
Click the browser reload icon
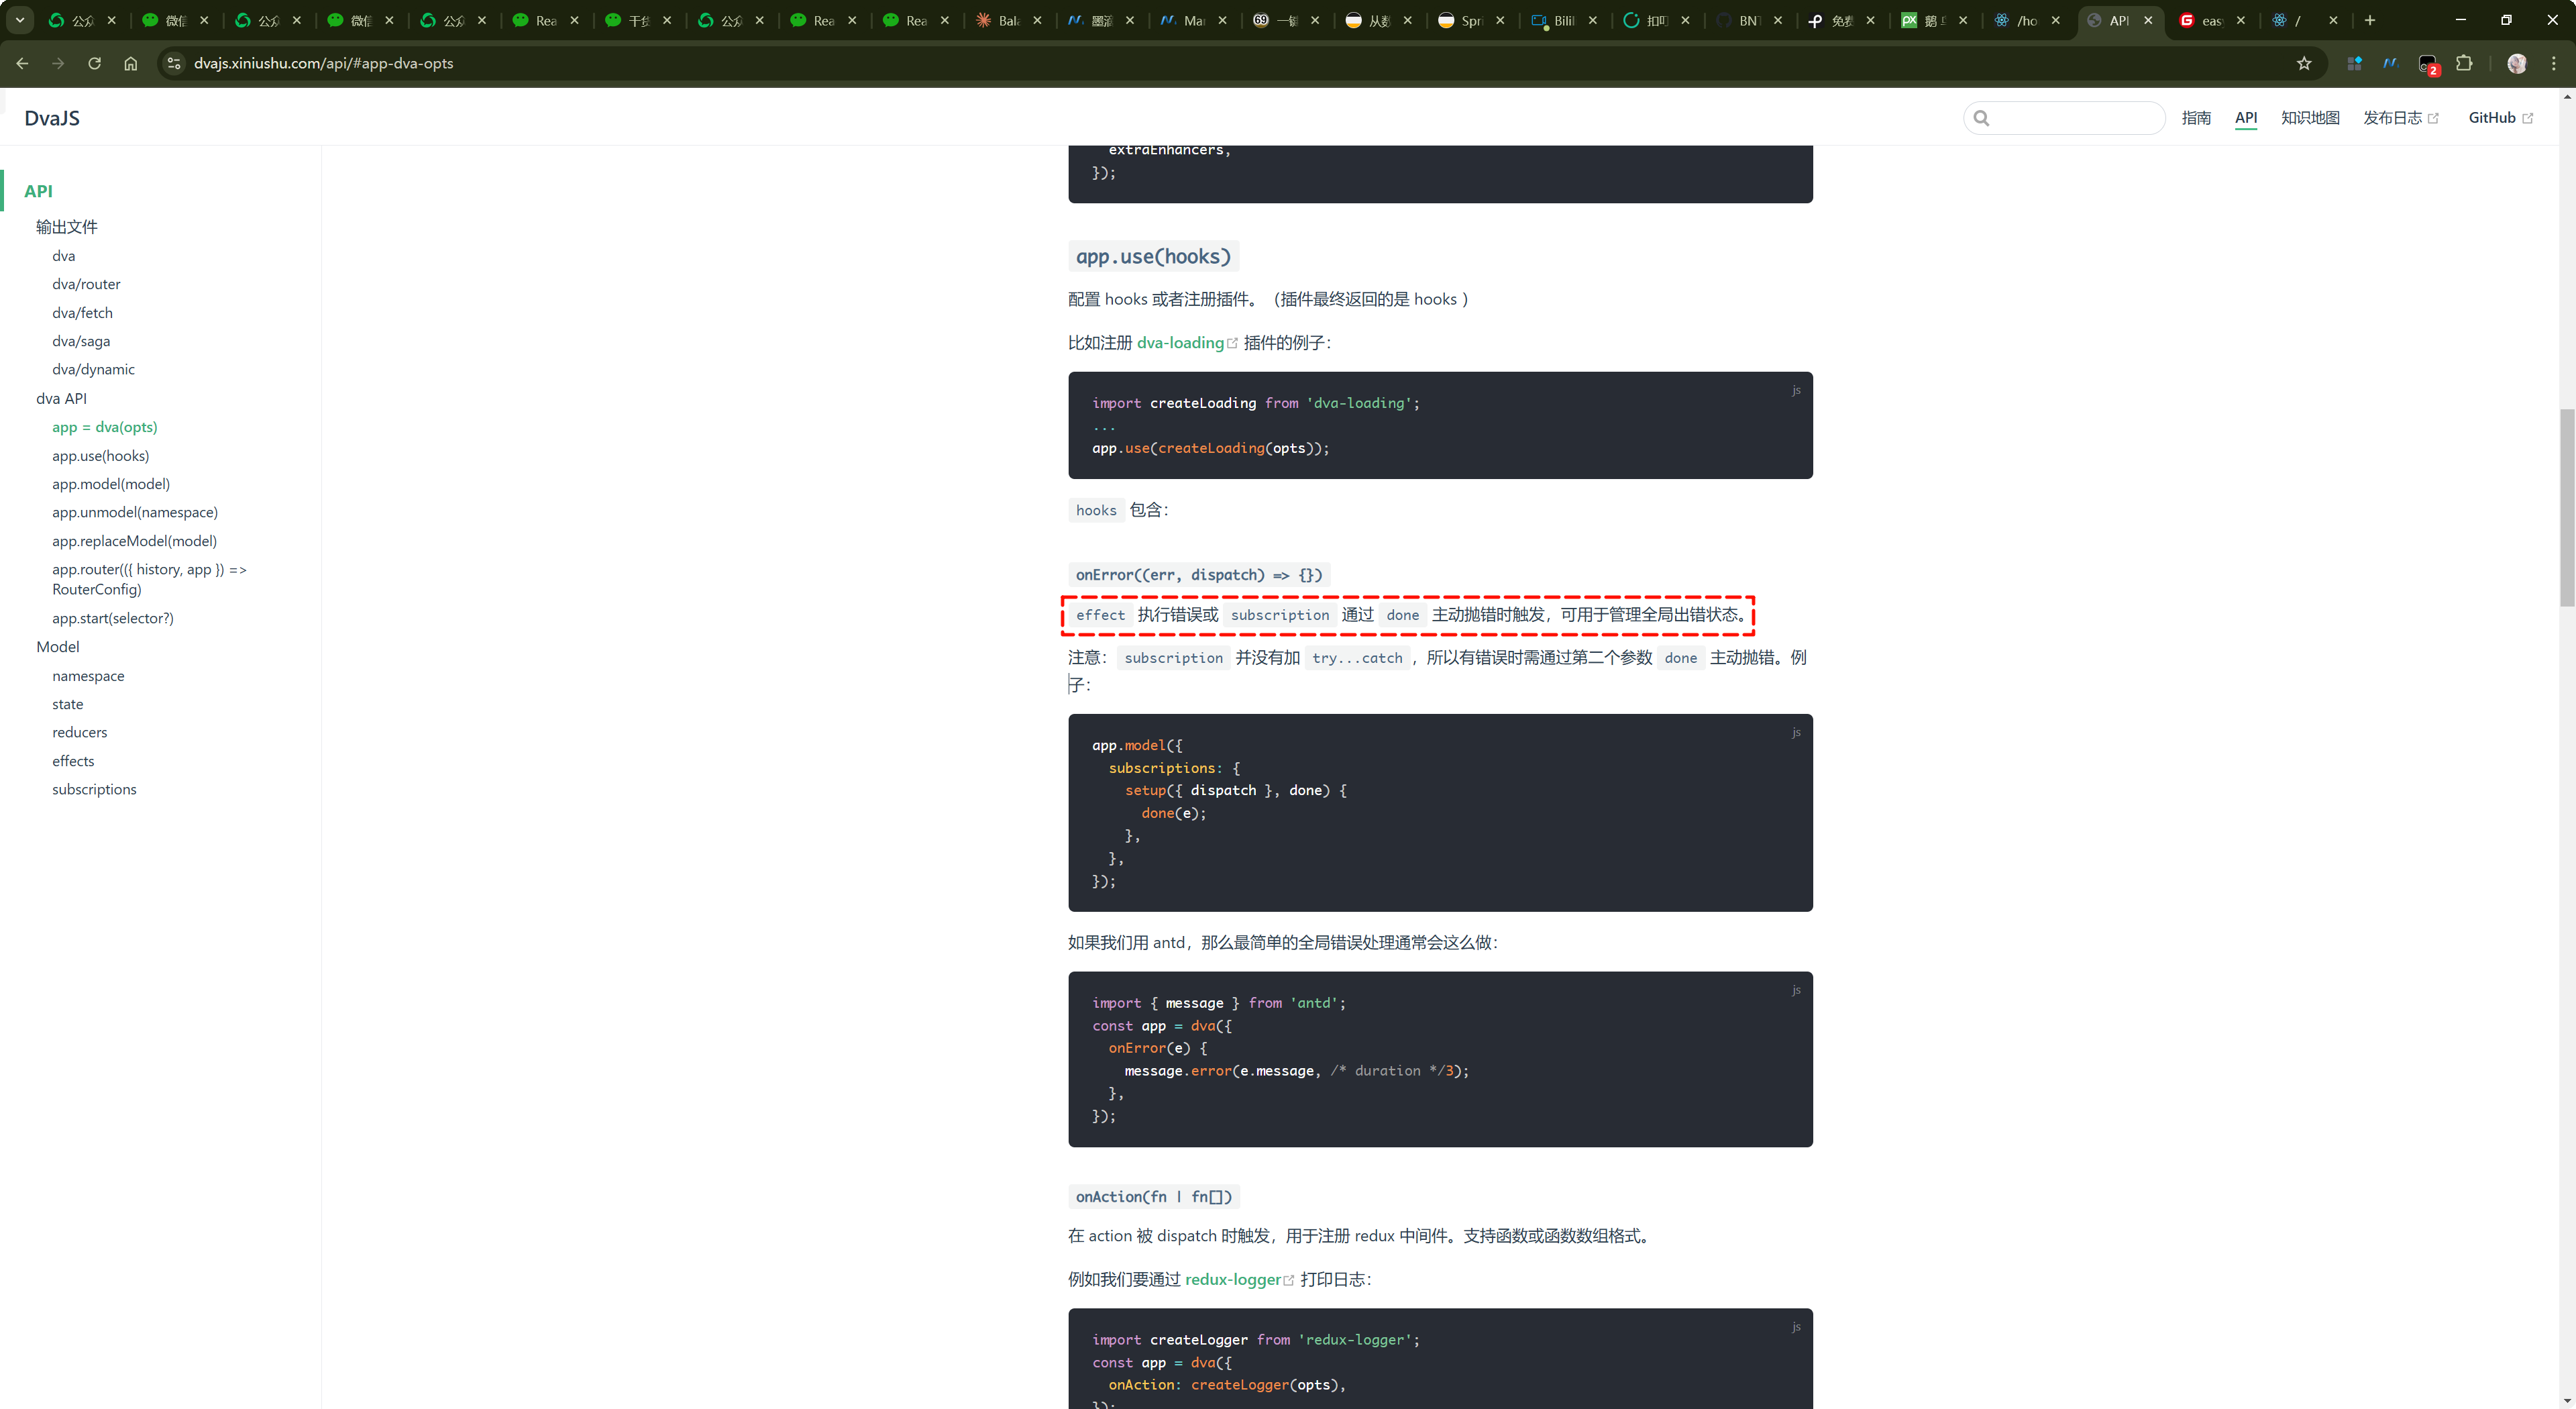(94, 63)
